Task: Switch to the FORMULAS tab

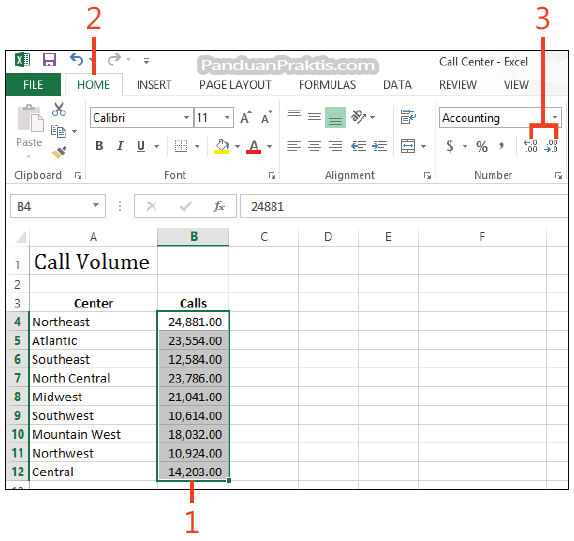Action: [x=327, y=85]
